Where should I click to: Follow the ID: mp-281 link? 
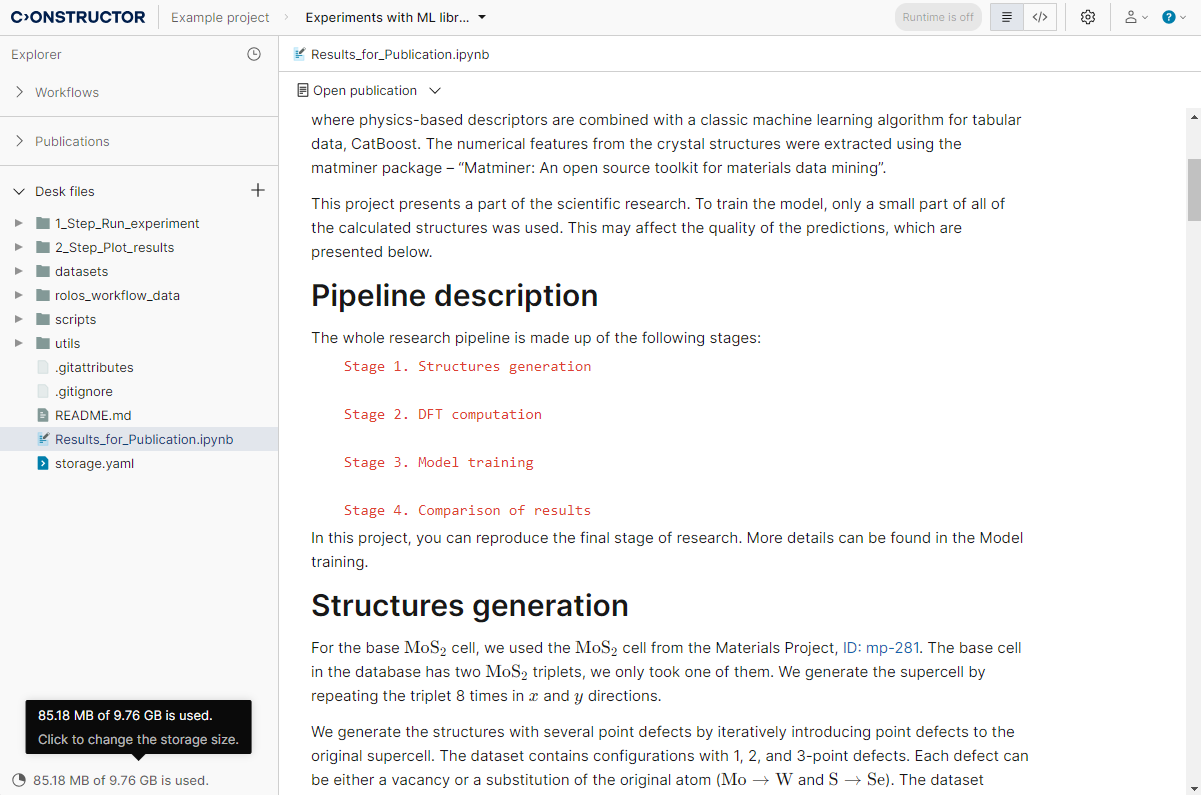pyautogui.click(x=880, y=647)
